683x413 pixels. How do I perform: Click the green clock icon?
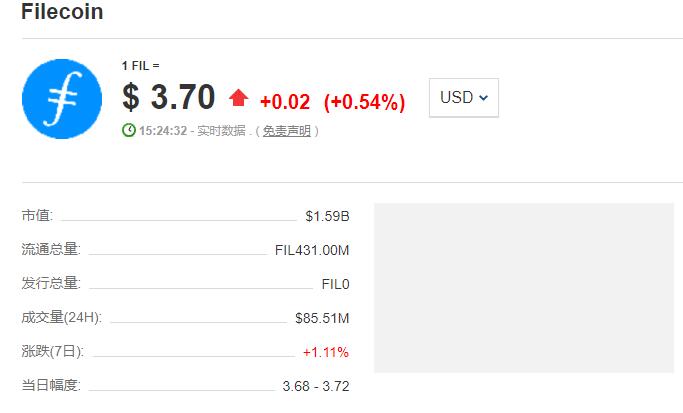click(x=128, y=130)
